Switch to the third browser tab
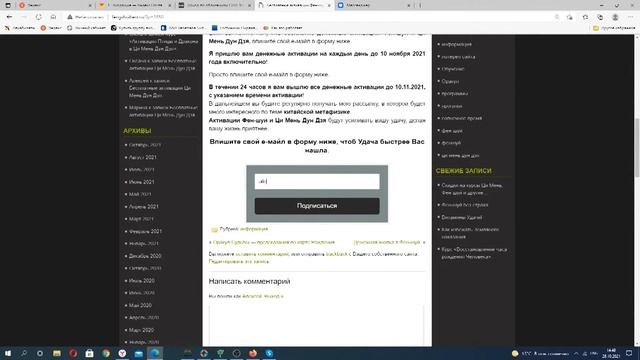Screen dimensions: 640x360 point(215,5)
